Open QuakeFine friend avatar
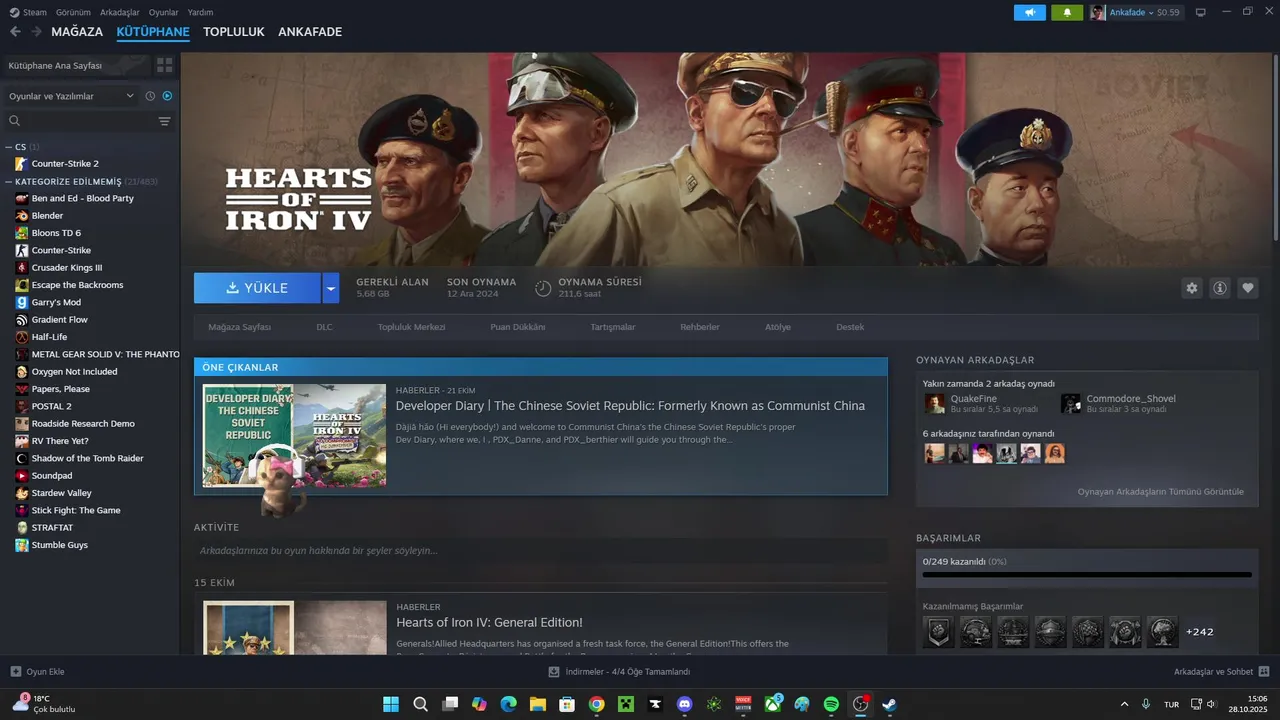 934,403
